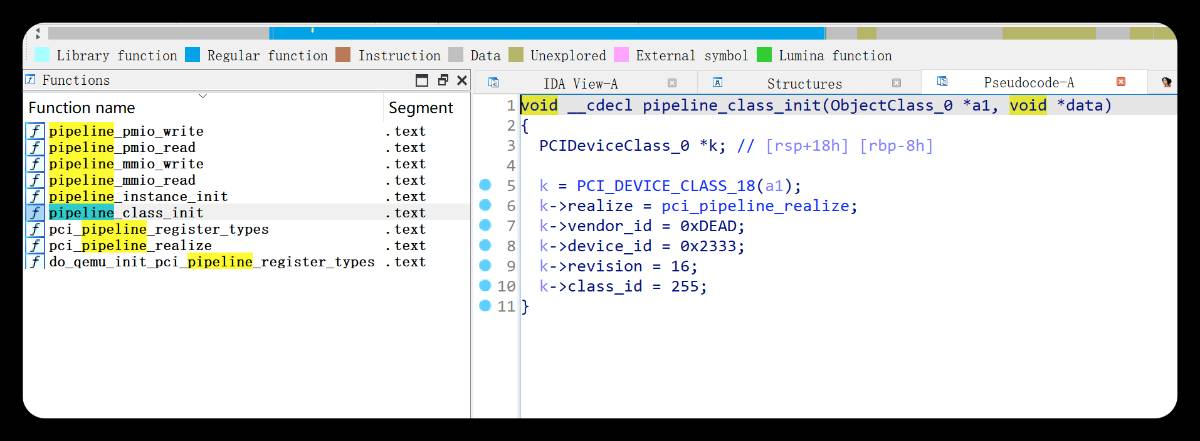Viewport: 1200px width, 441px height.
Task: Click the IDA View-A tab icon
Action: pos(493,83)
